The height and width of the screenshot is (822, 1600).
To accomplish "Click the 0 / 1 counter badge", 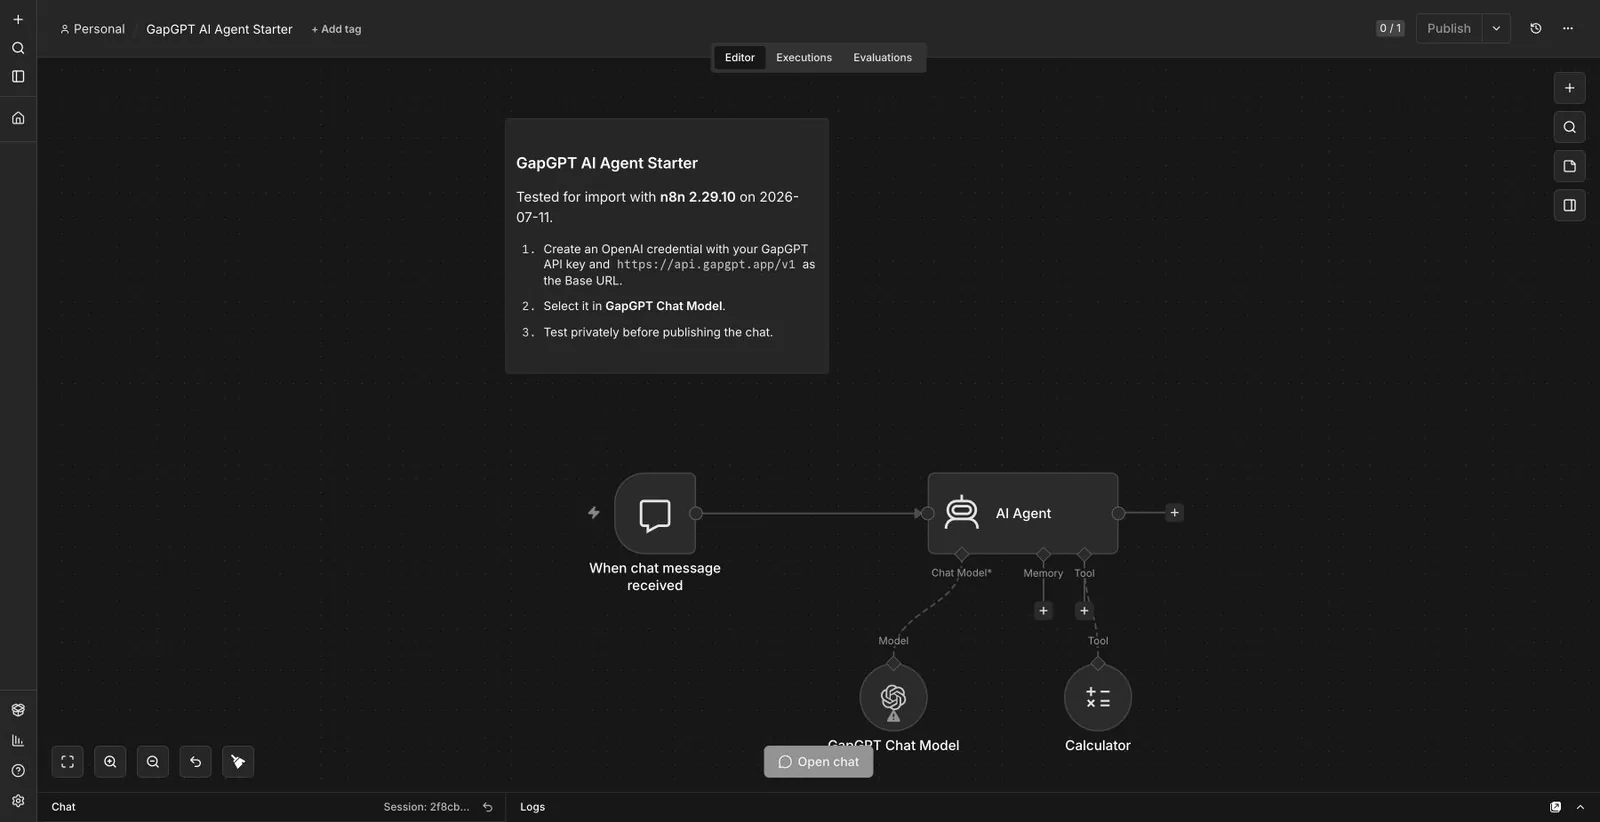I will tap(1390, 28).
